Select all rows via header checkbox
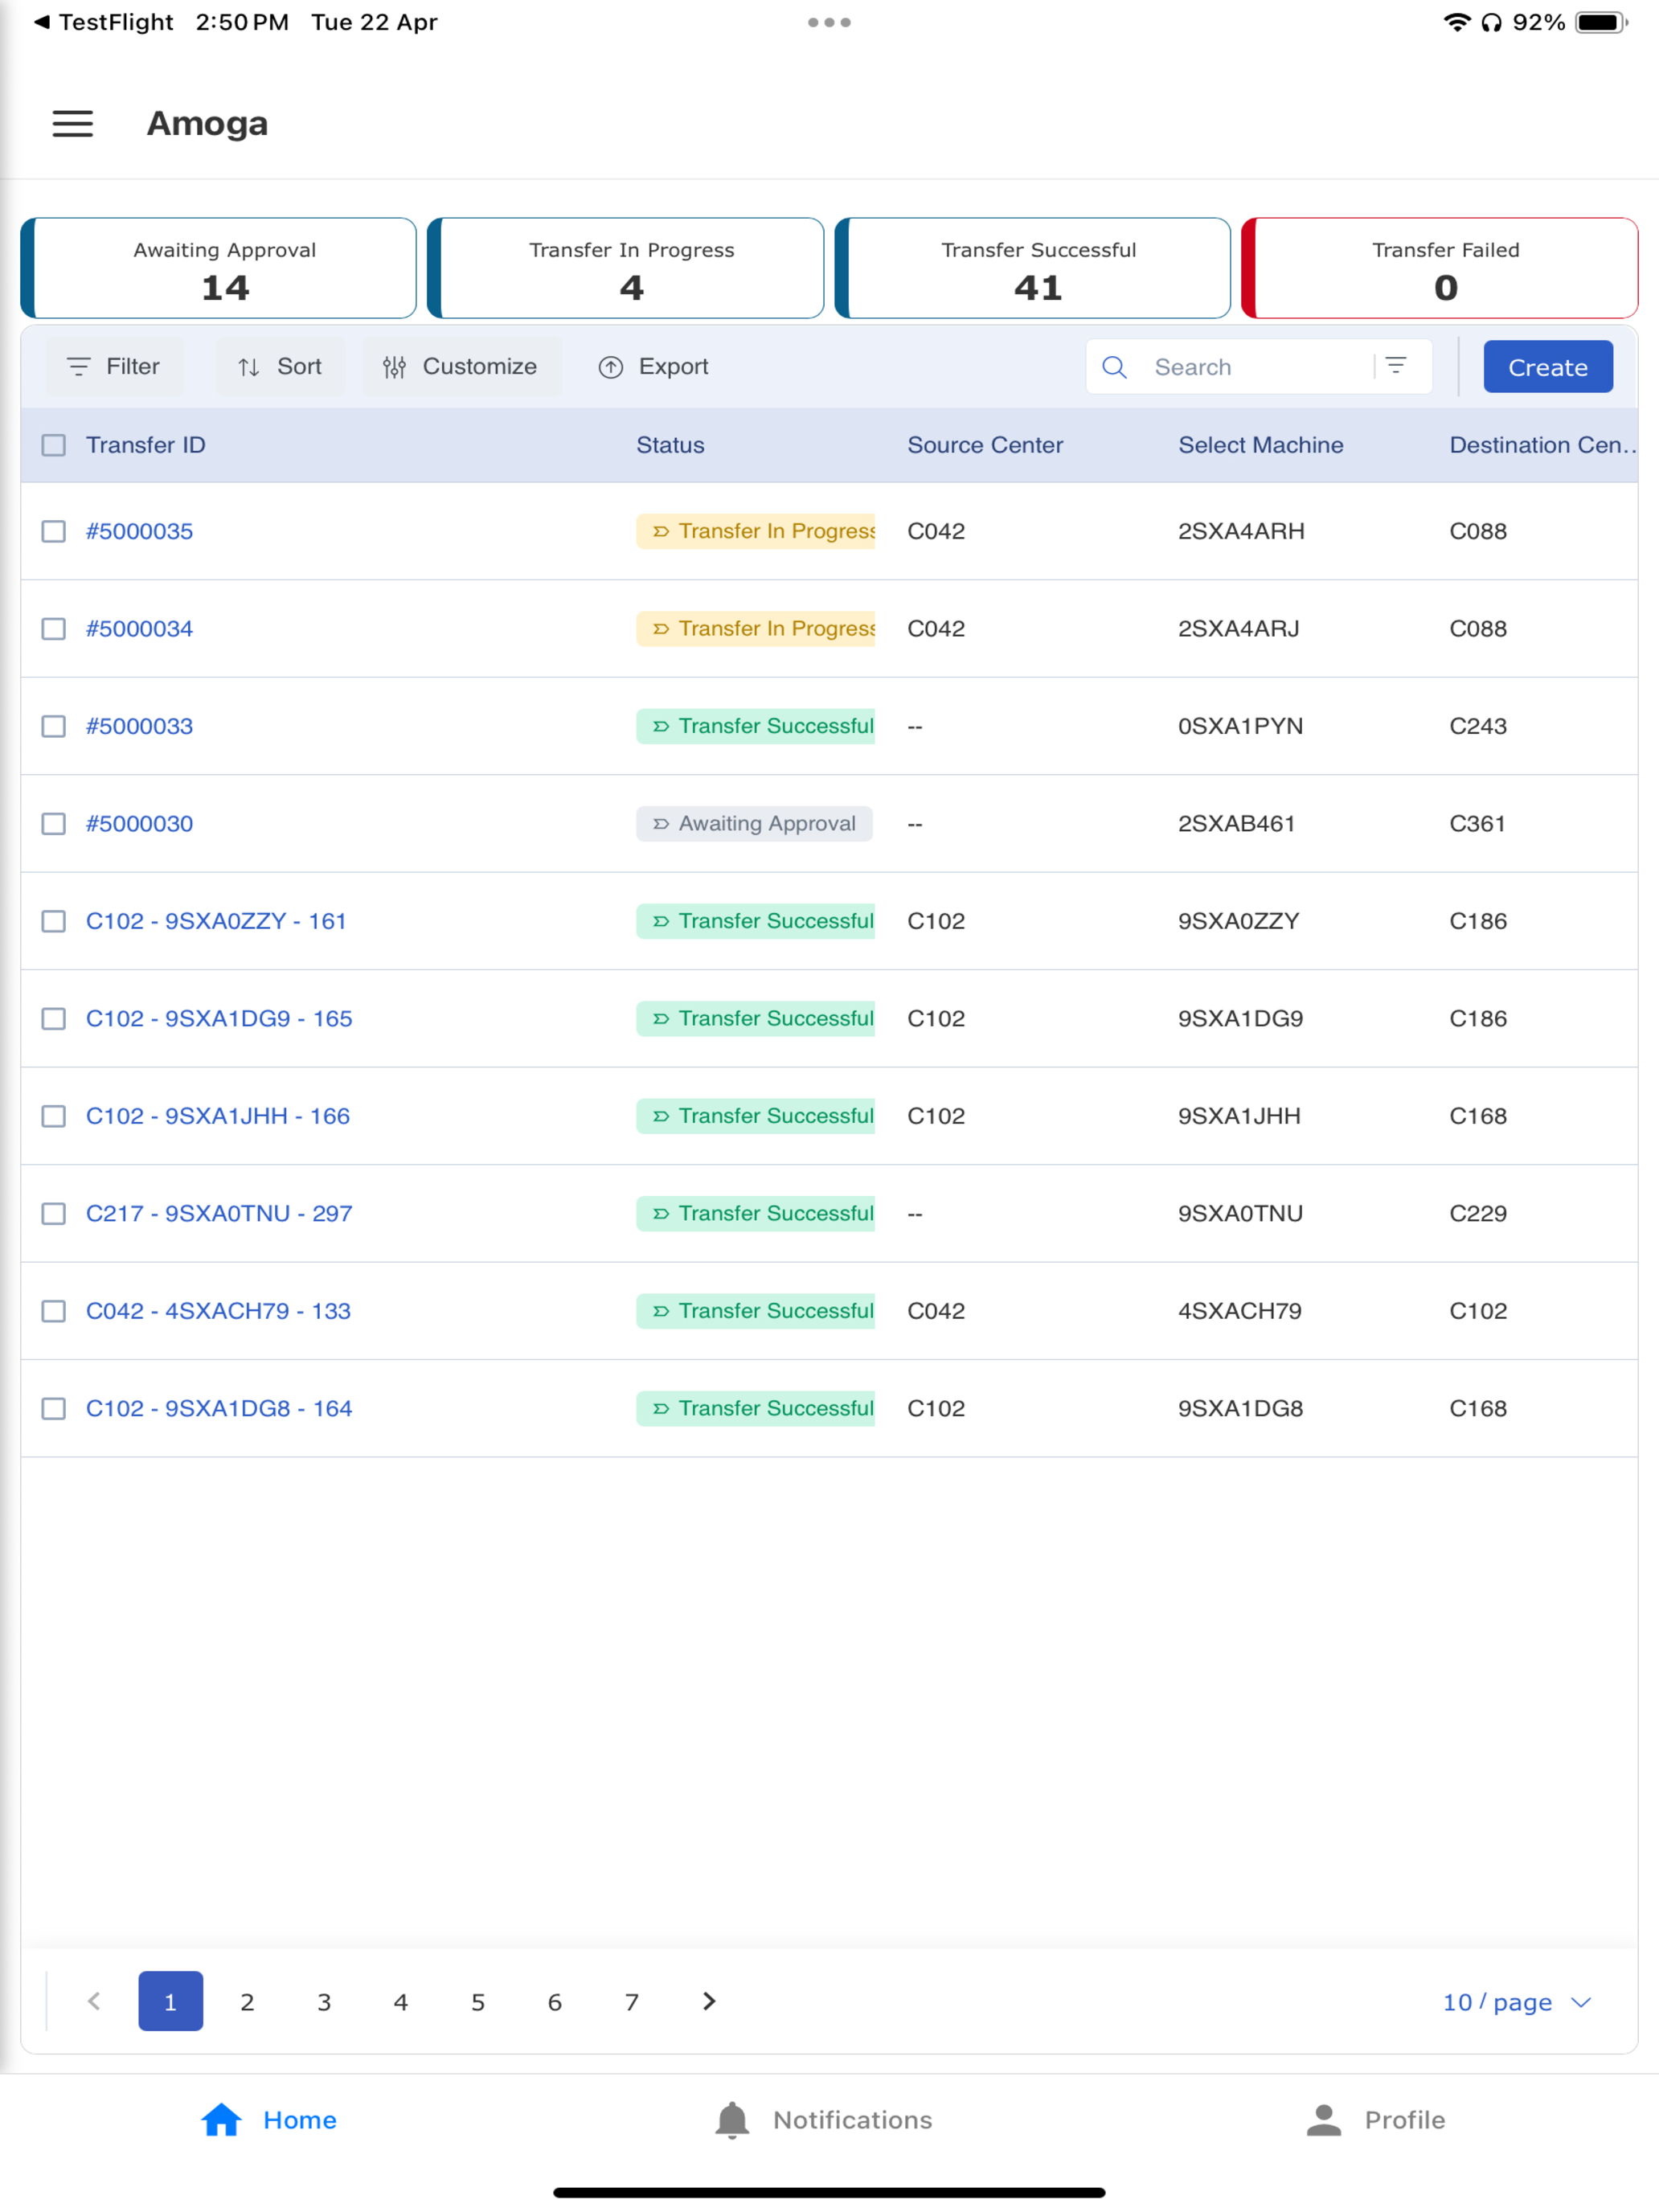The height and width of the screenshot is (2212, 1659). tap(54, 445)
